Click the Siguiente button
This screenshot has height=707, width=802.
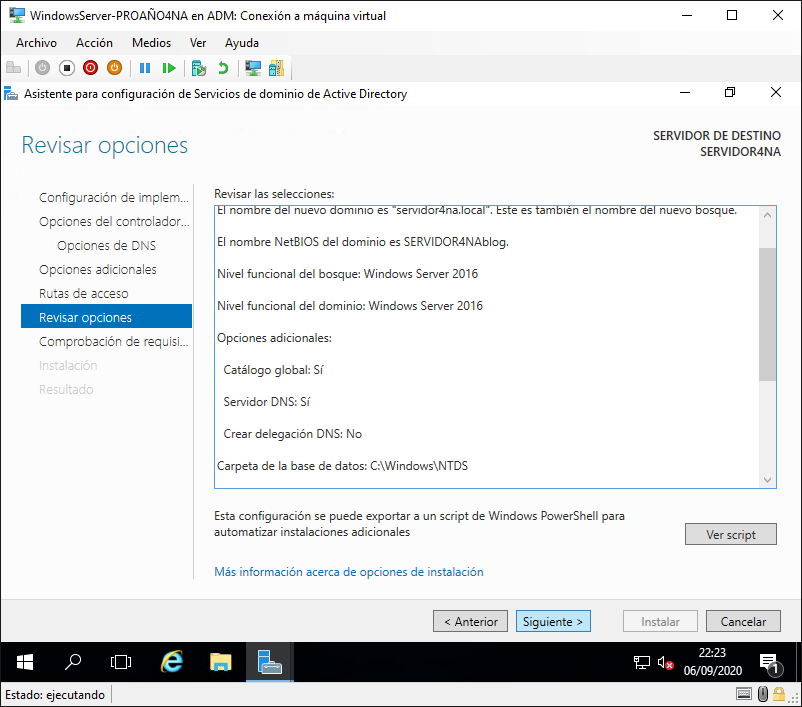[553, 621]
